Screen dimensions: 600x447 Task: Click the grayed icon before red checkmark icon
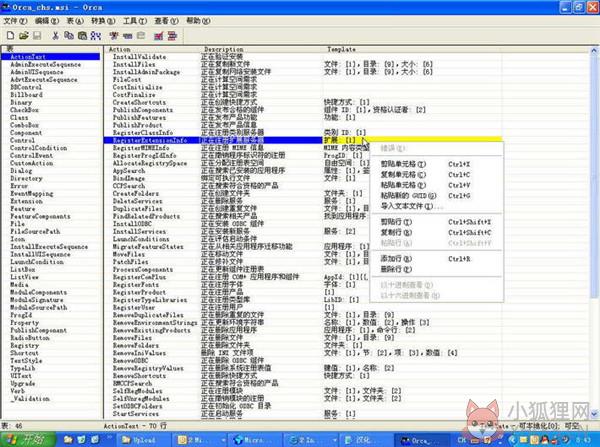point(141,36)
